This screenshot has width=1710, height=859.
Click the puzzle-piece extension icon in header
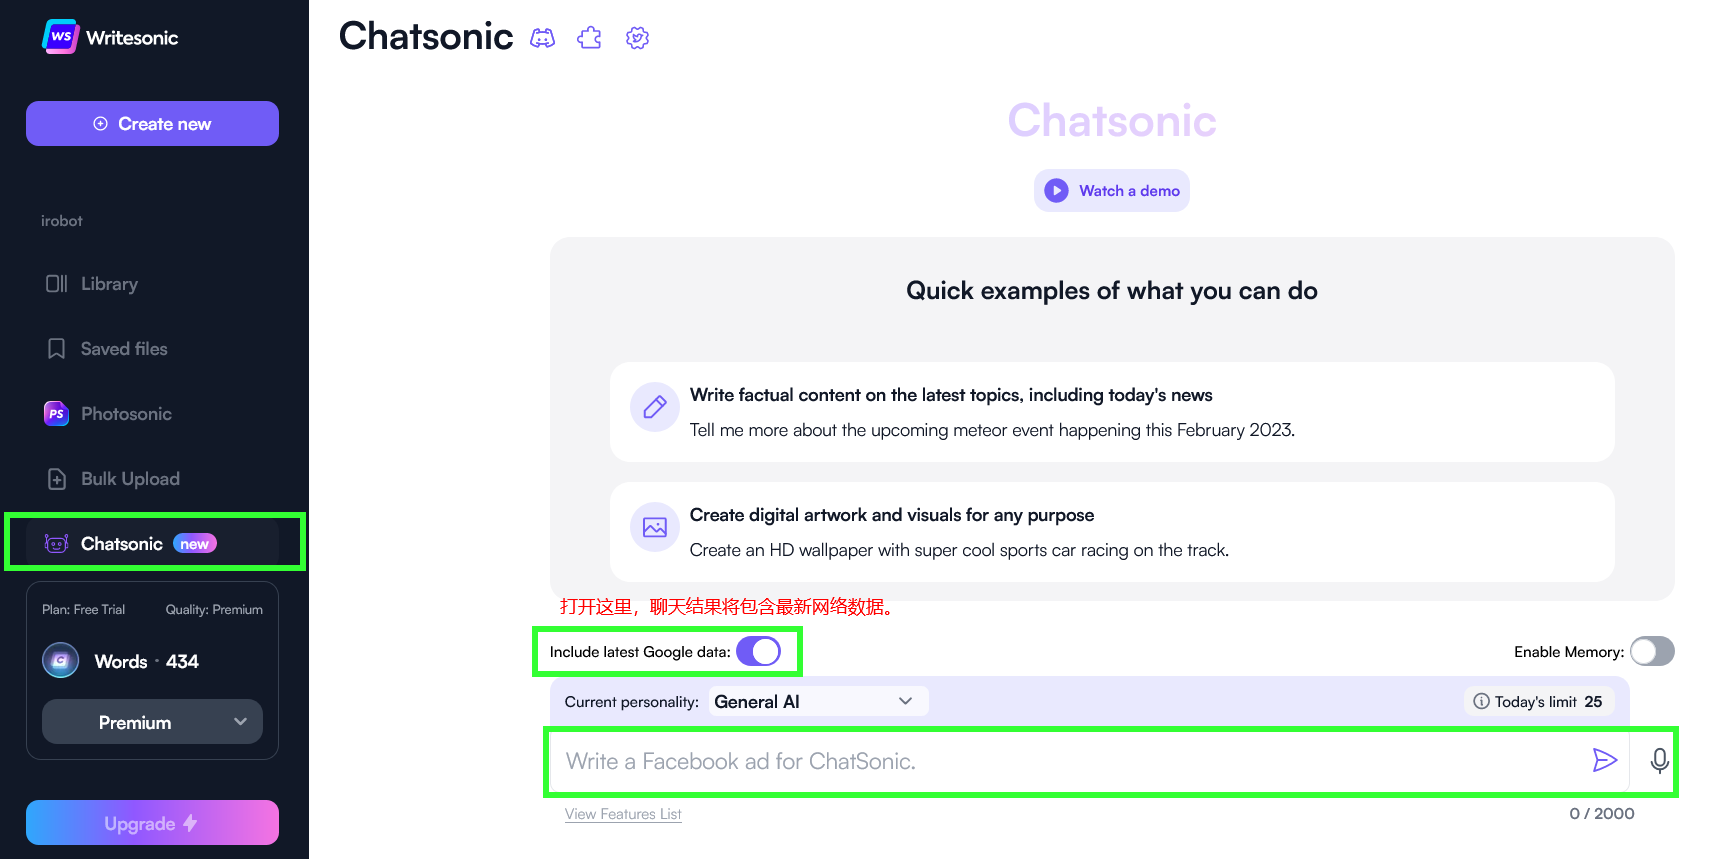(590, 38)
